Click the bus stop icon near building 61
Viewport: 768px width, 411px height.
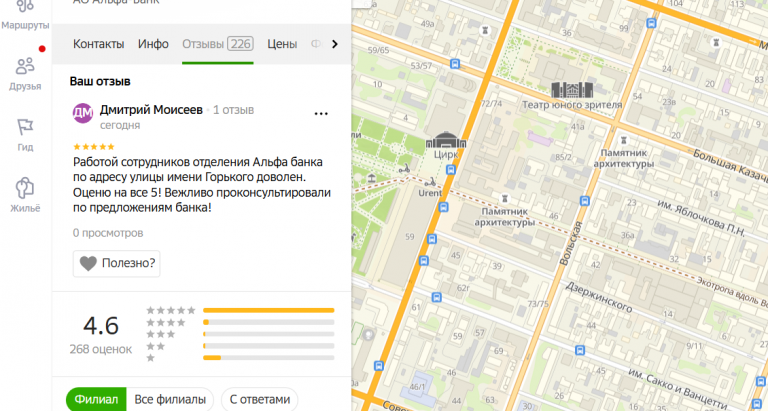coord(436,297)
